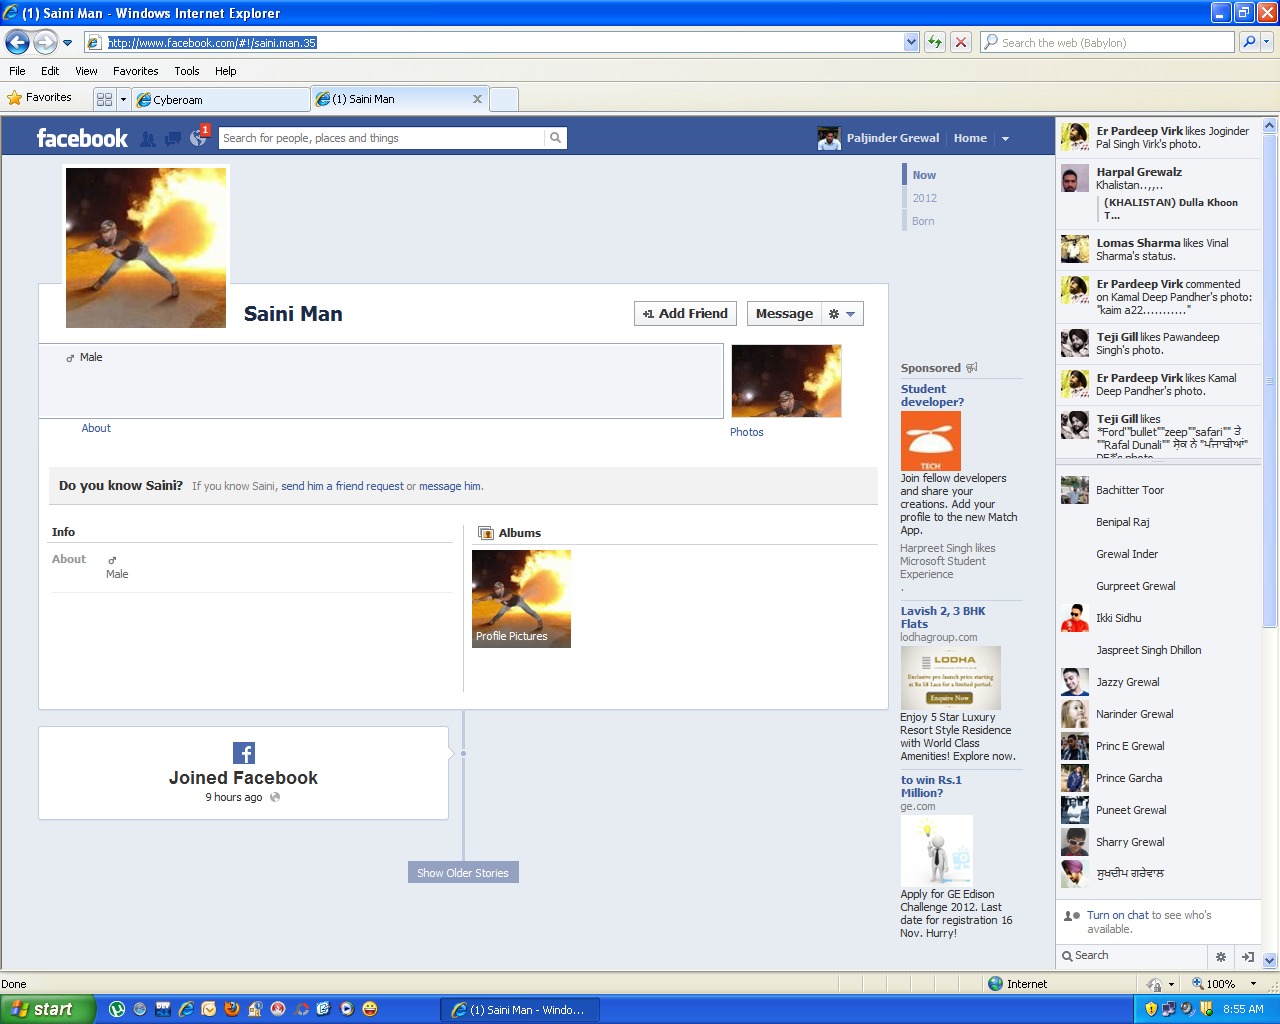The image size is (1280, 1024).
Task: Open the File menu
Action: pos(17,71)
